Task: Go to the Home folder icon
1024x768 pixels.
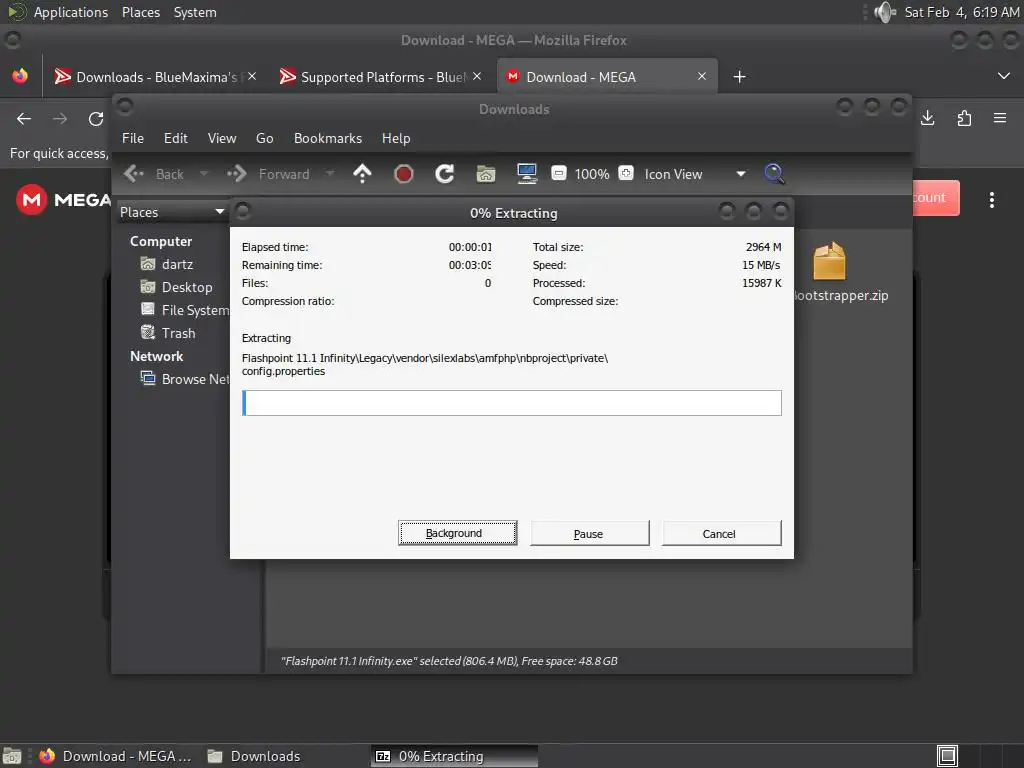Action: point(486,174)
